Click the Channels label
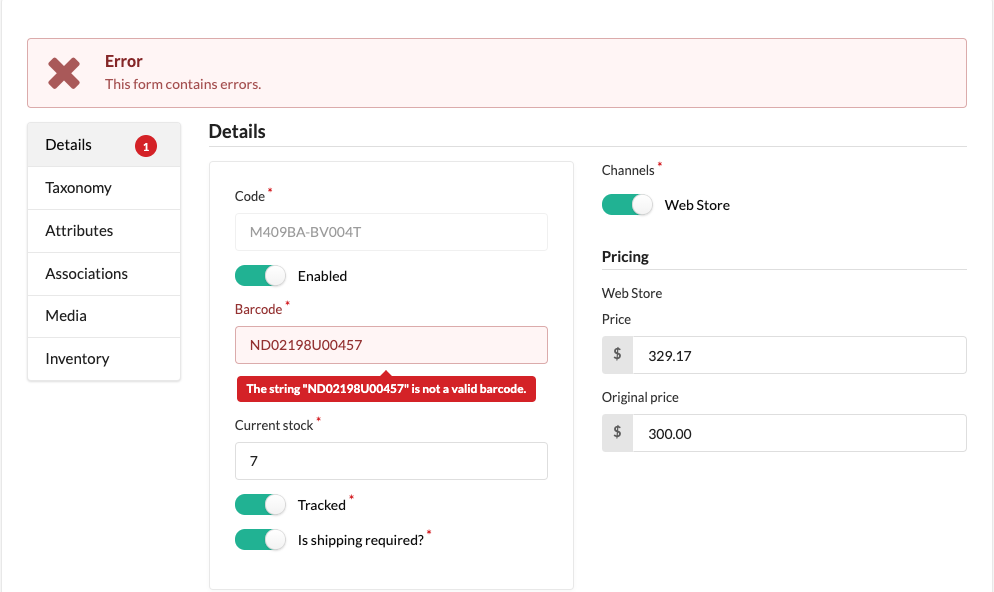The image size is (994, 592). point(628,171)
